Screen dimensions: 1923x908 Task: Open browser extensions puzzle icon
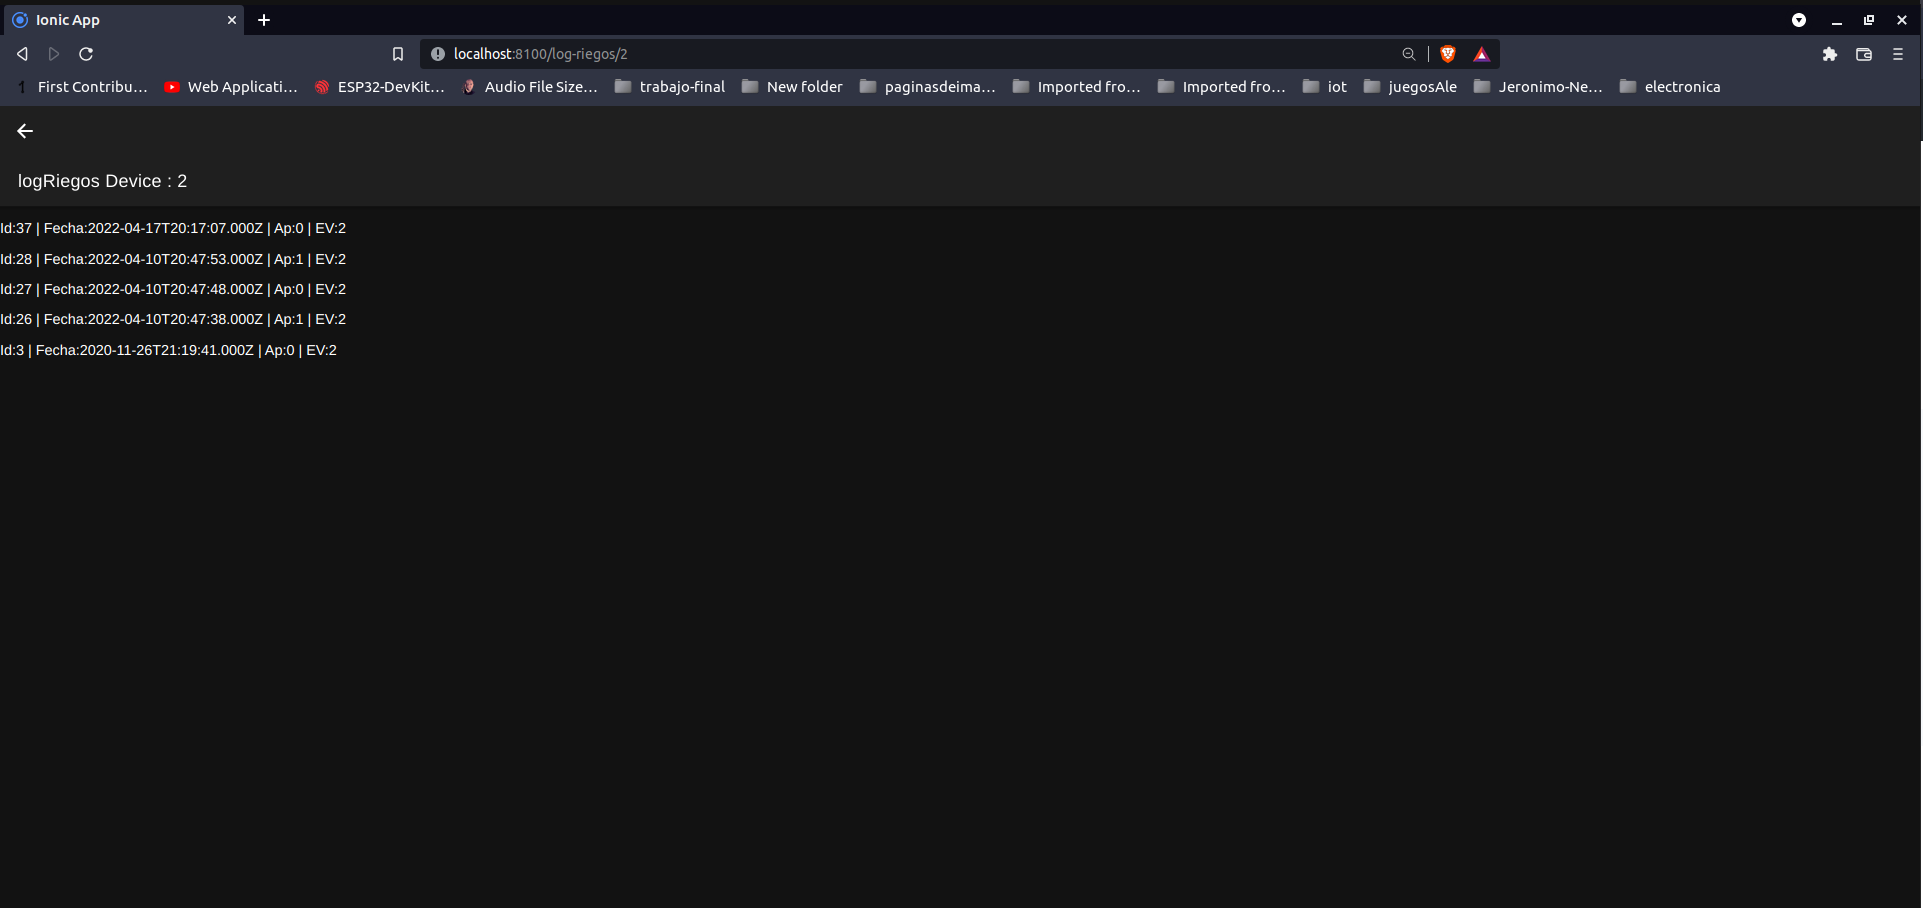coord(1830,54)
